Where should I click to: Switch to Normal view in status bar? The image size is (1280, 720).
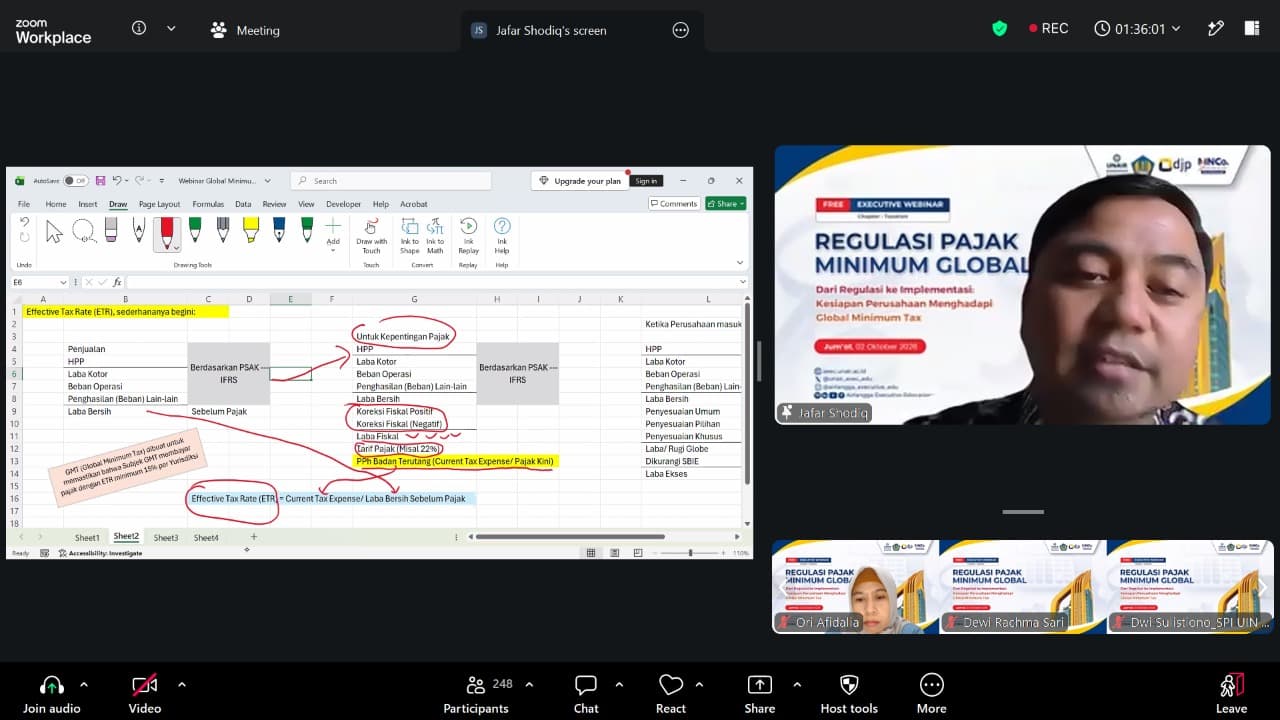tap(591, 553)
